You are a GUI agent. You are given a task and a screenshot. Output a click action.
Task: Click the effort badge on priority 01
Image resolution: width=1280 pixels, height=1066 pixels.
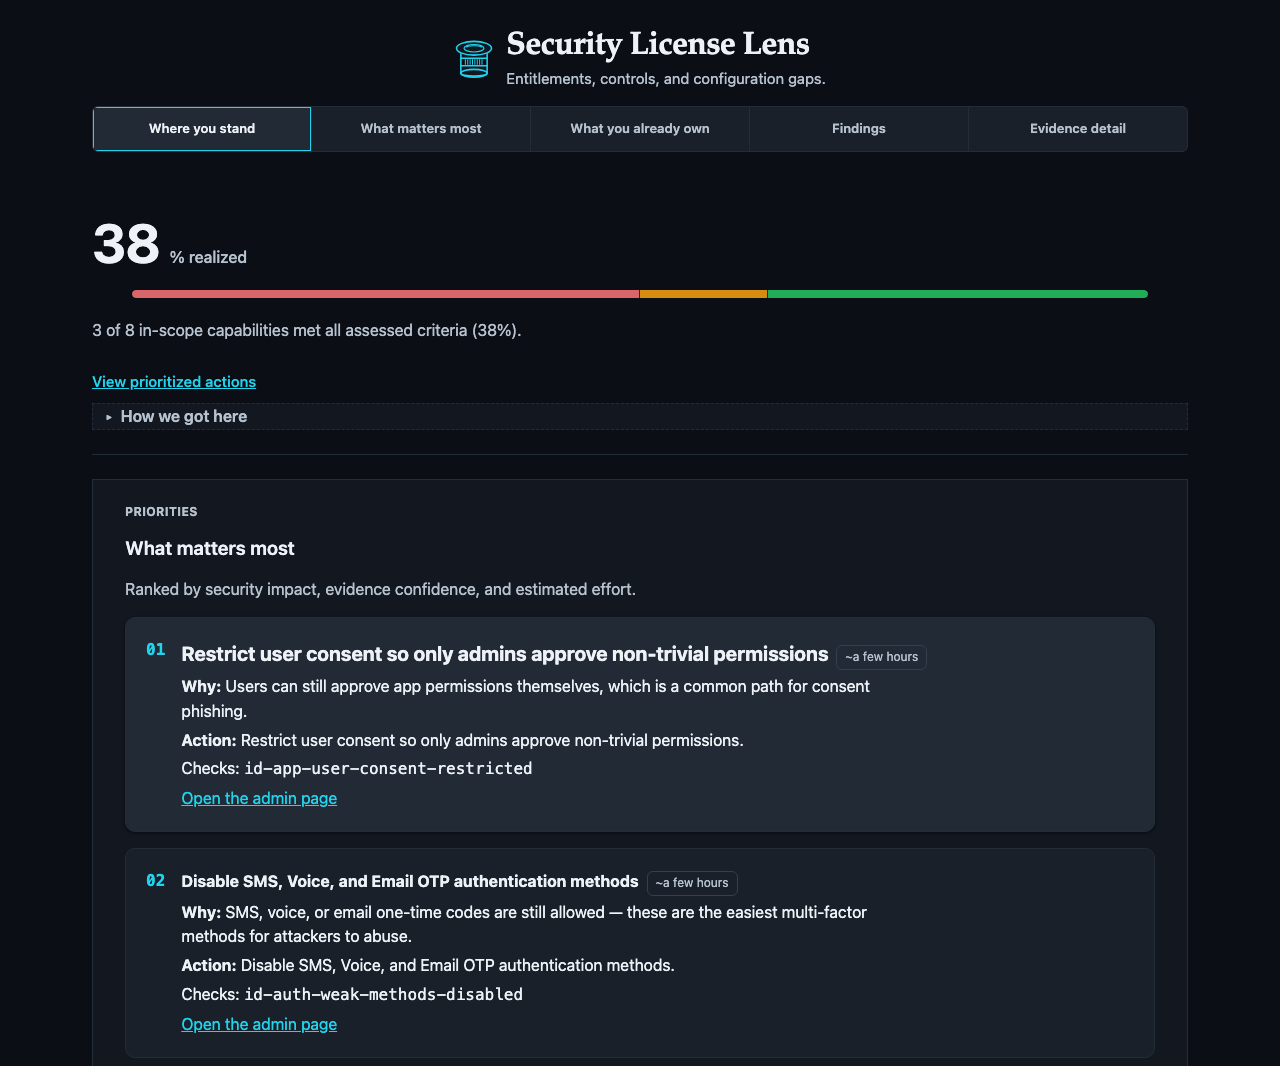[x=881, y=657]
